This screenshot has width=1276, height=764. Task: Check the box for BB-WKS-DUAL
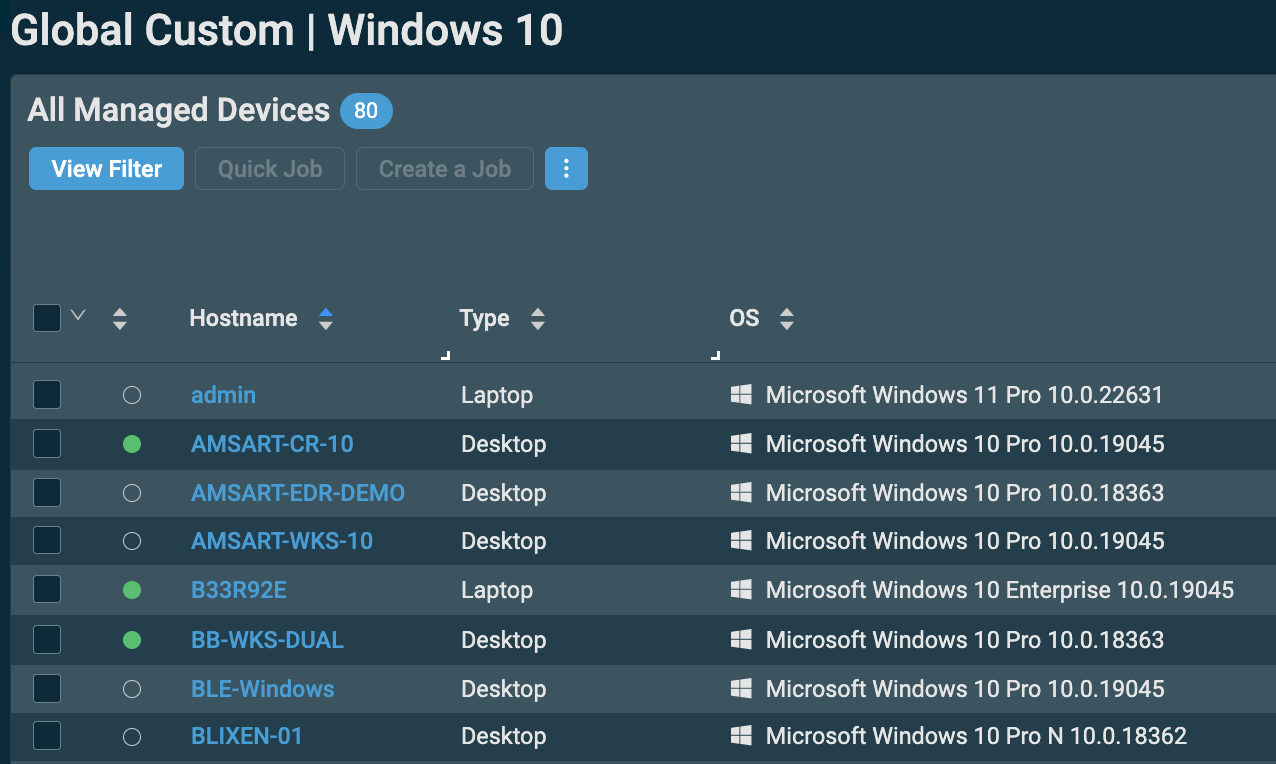(47, 639)
